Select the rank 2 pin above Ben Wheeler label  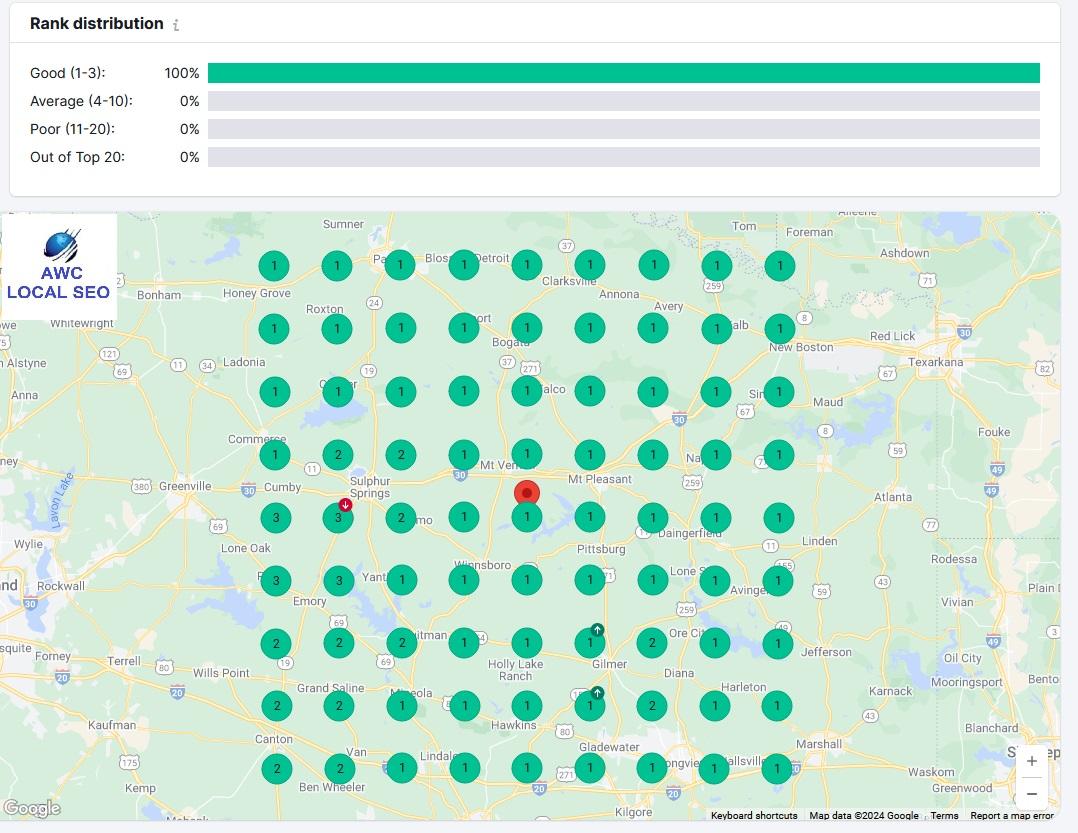click(340, 768)
